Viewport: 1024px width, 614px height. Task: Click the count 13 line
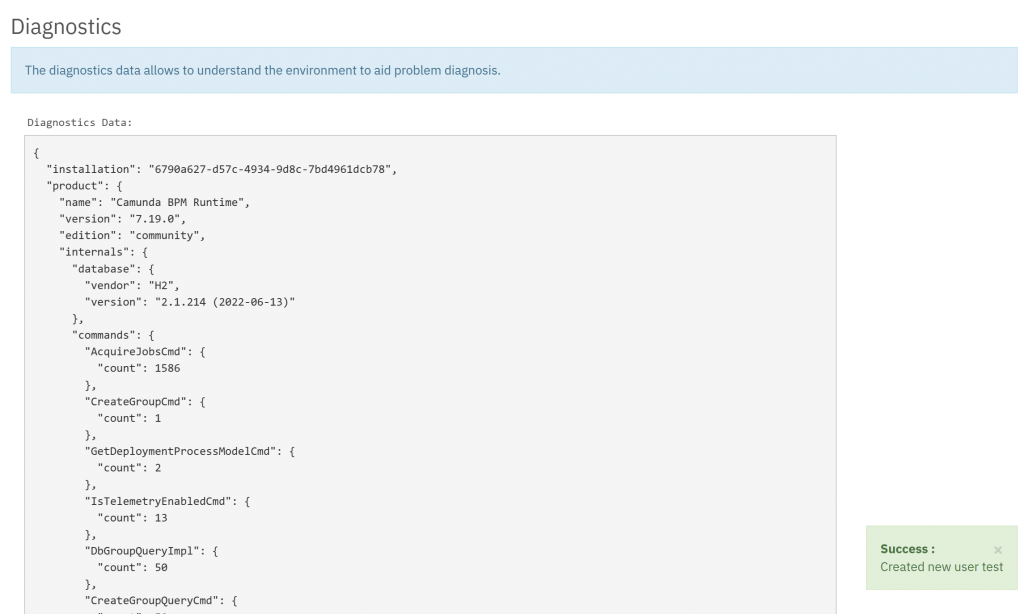(x=132, y=518)
